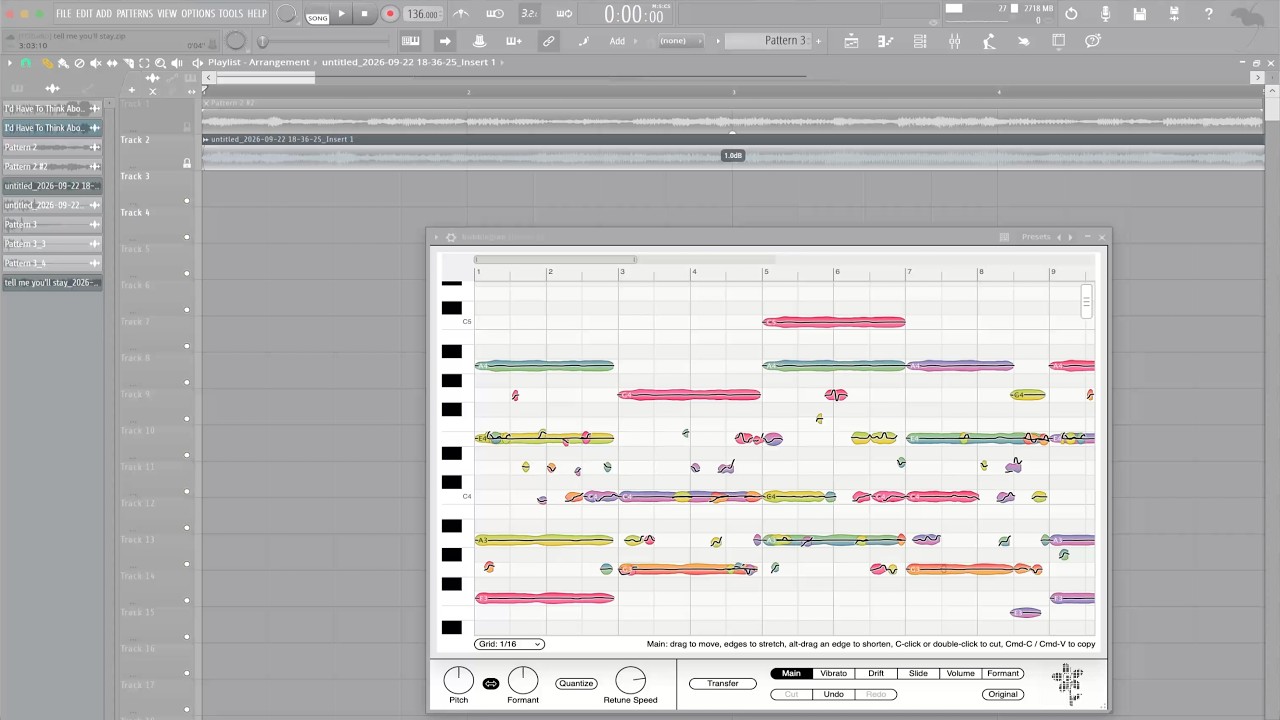Toggle link between Pitch and Formant knobs
Screen dimensions: 1280x720
(x=491, y=684)
